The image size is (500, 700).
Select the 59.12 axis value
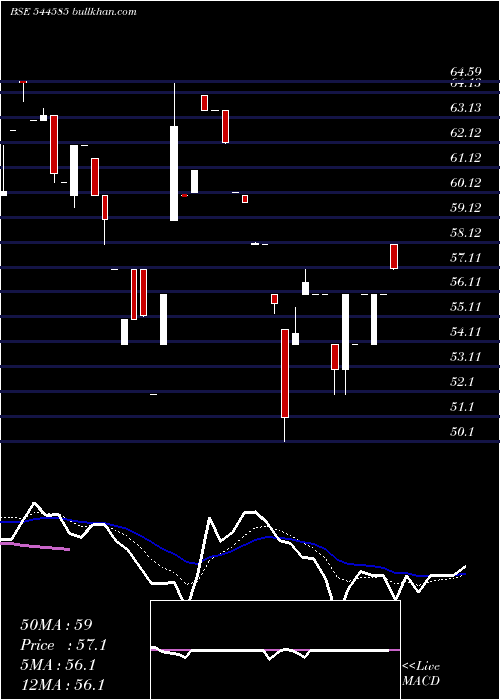(466, 208)
